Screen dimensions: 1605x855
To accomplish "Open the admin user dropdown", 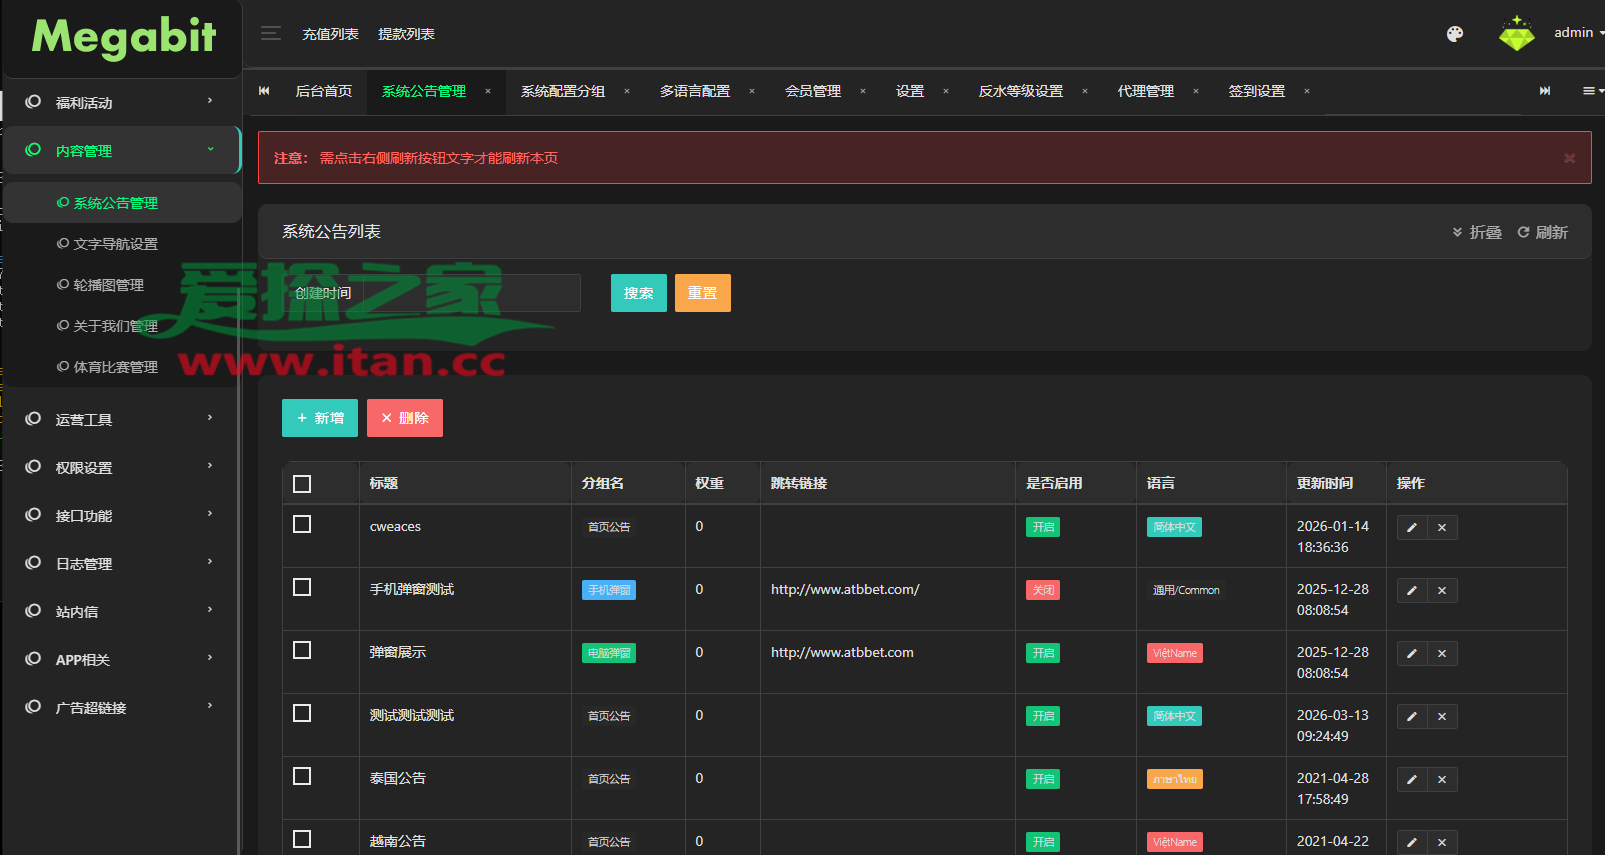I will pos(1576,33).
